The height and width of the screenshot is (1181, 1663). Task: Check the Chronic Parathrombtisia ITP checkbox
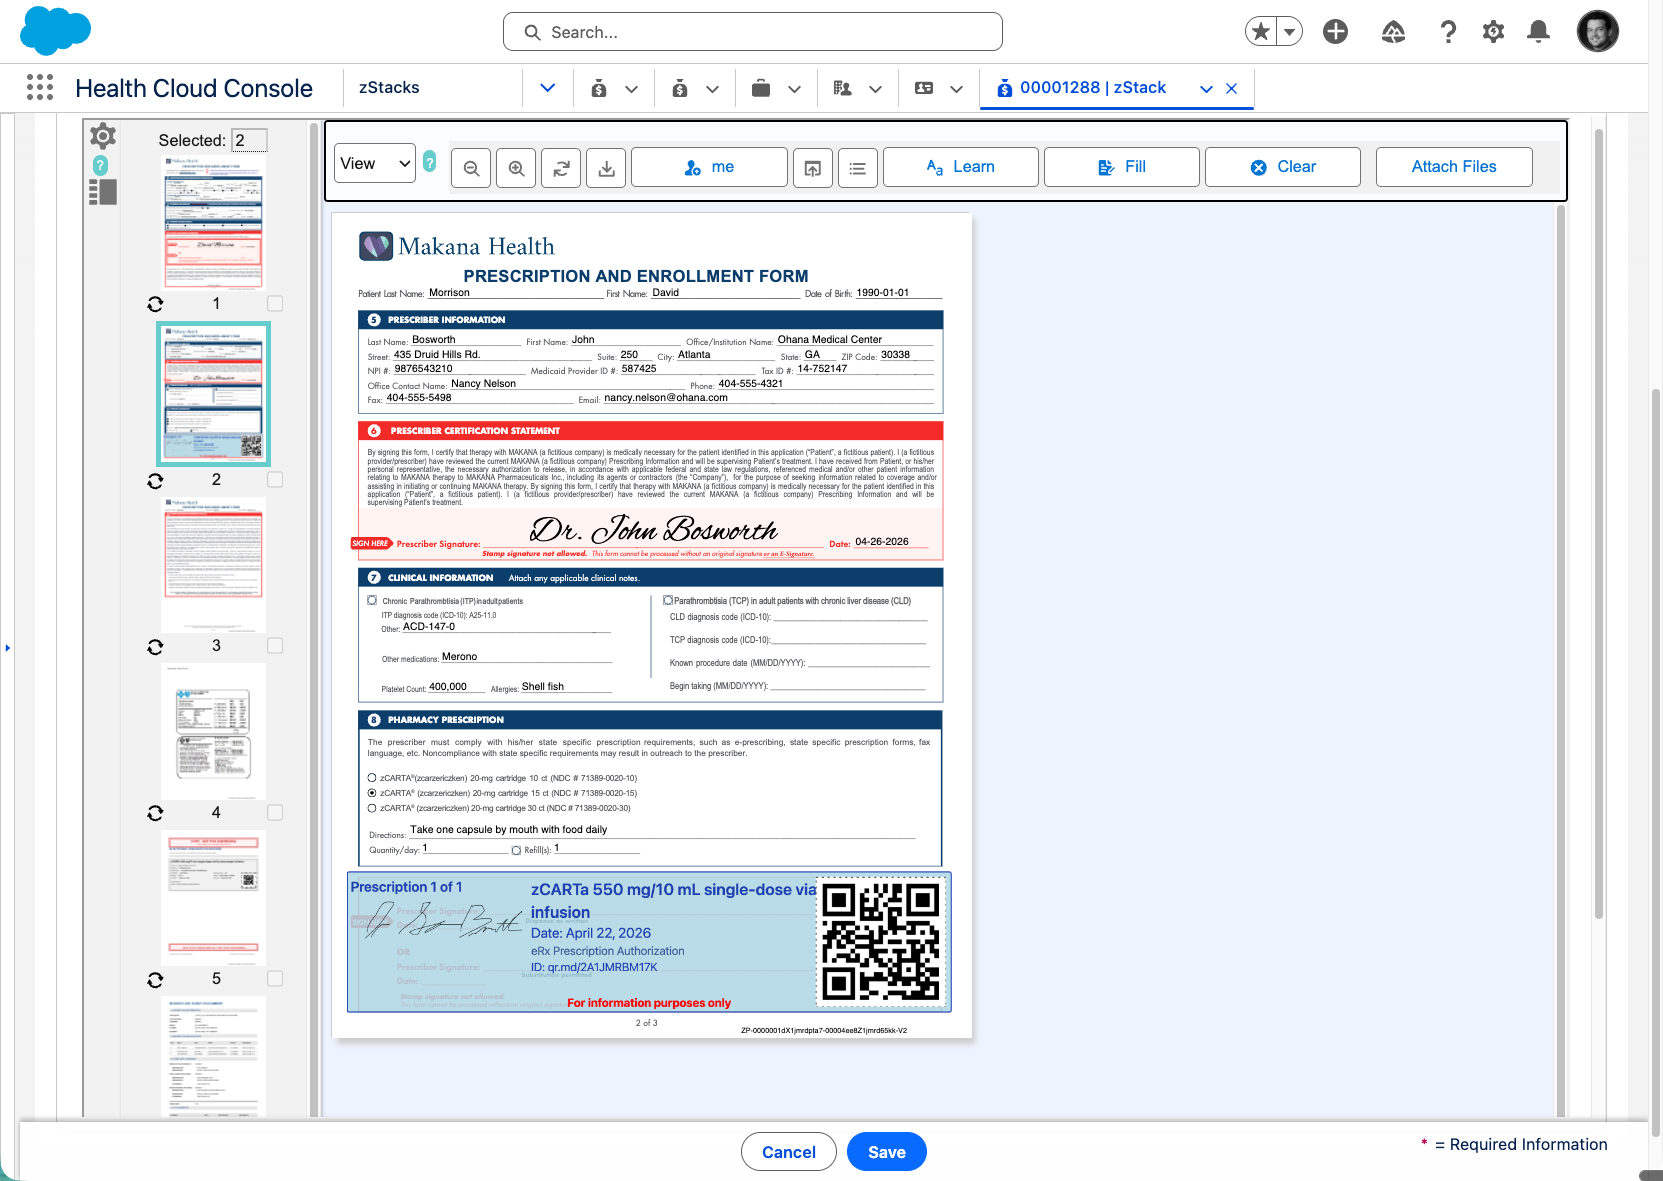372,601
